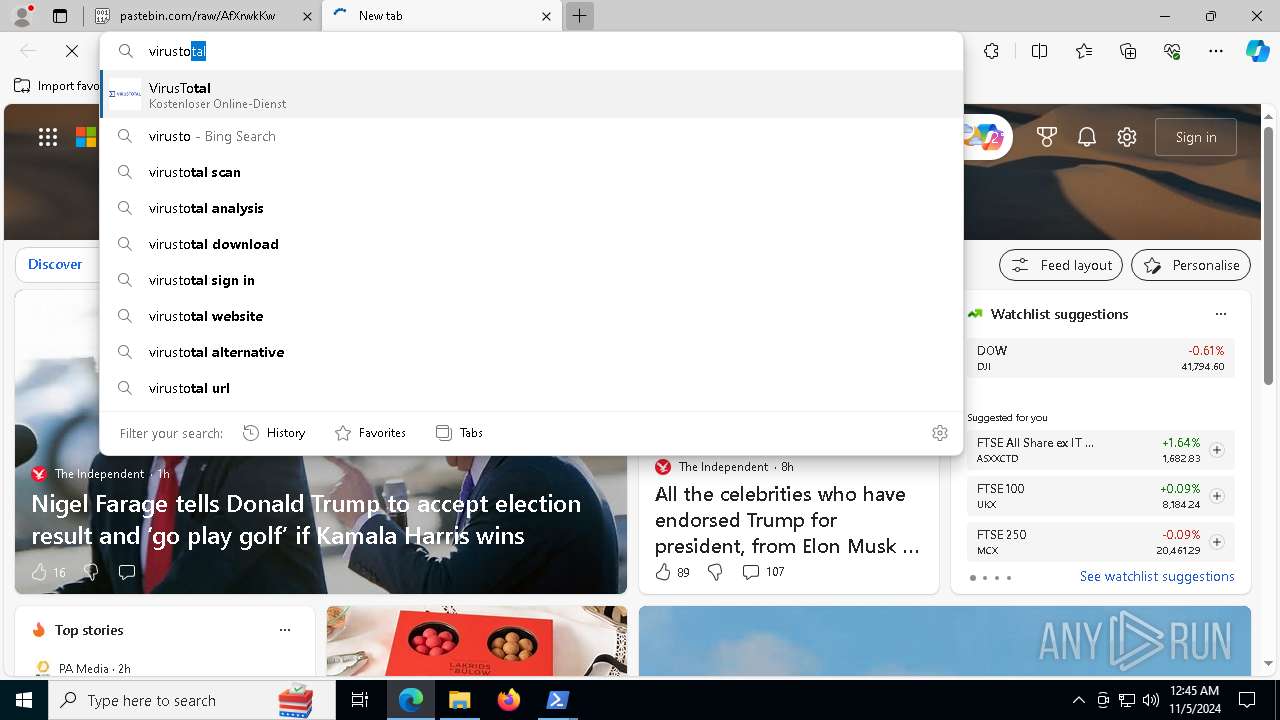
Task: Add FTSE All Share ex IT to watchlist
Action: tap(1216, 450)
